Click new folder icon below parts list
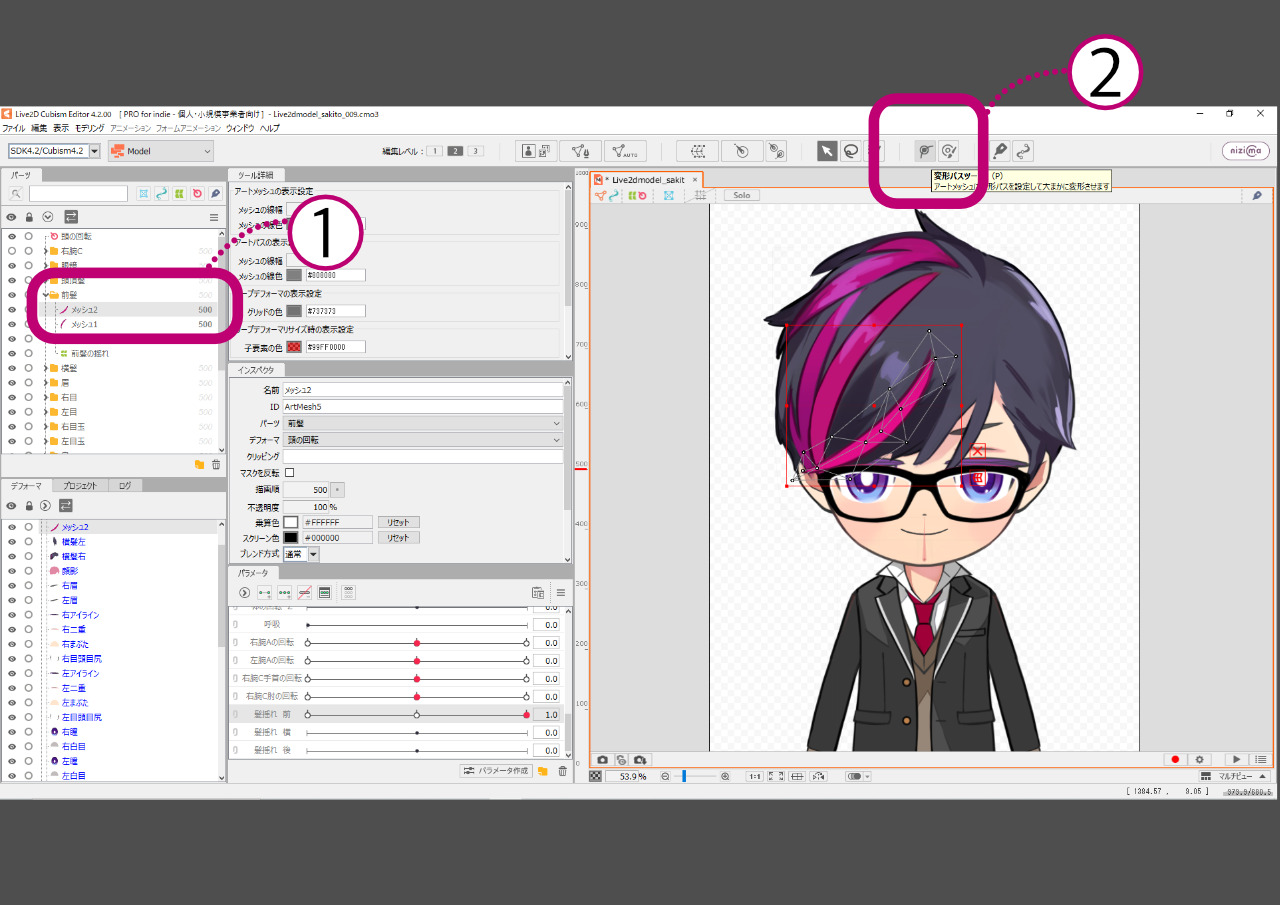 coord(199,465)
